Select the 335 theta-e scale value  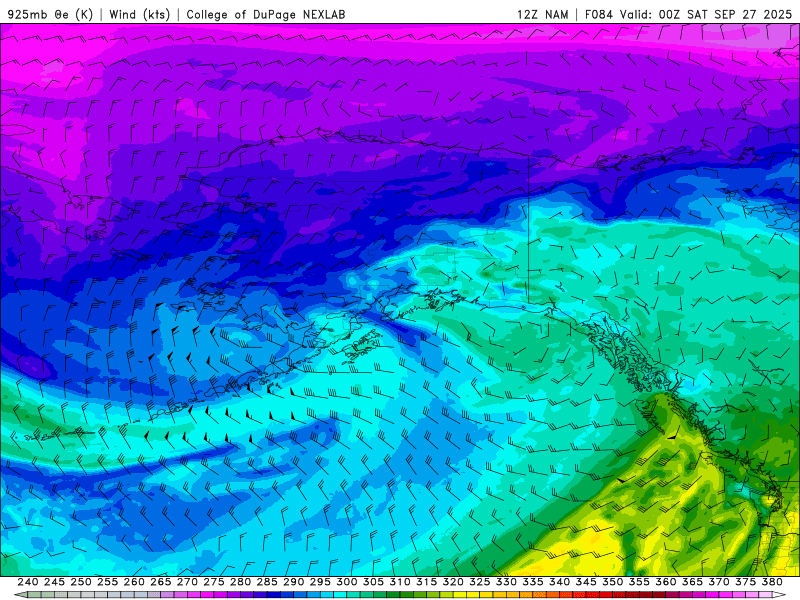(533, 582)
